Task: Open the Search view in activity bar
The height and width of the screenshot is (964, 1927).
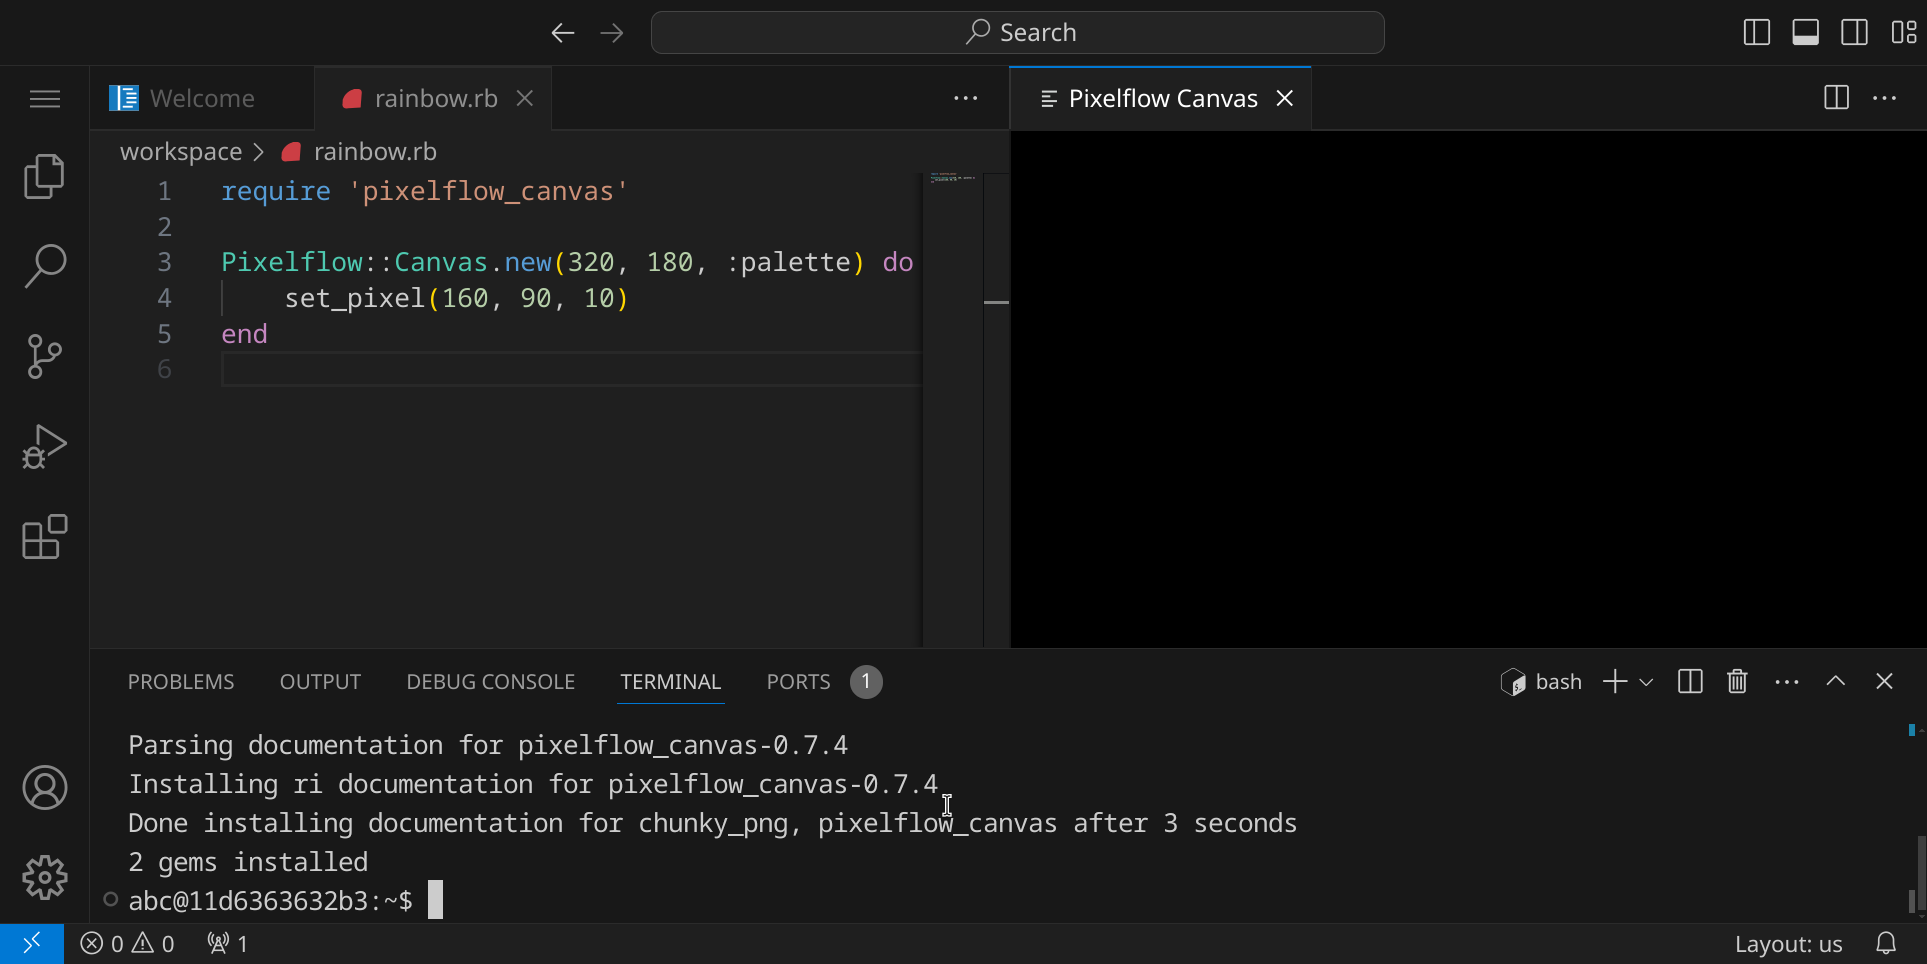Action: 44,266
